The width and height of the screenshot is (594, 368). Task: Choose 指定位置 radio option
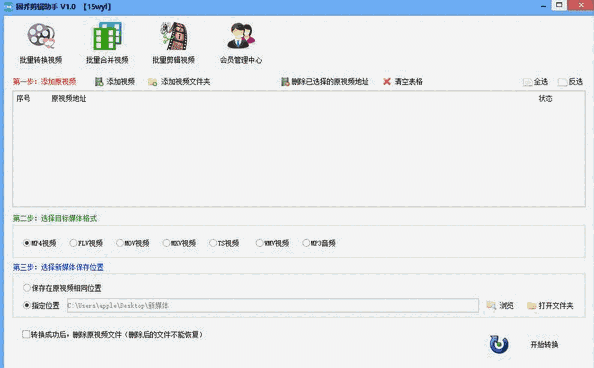(27, 305)
